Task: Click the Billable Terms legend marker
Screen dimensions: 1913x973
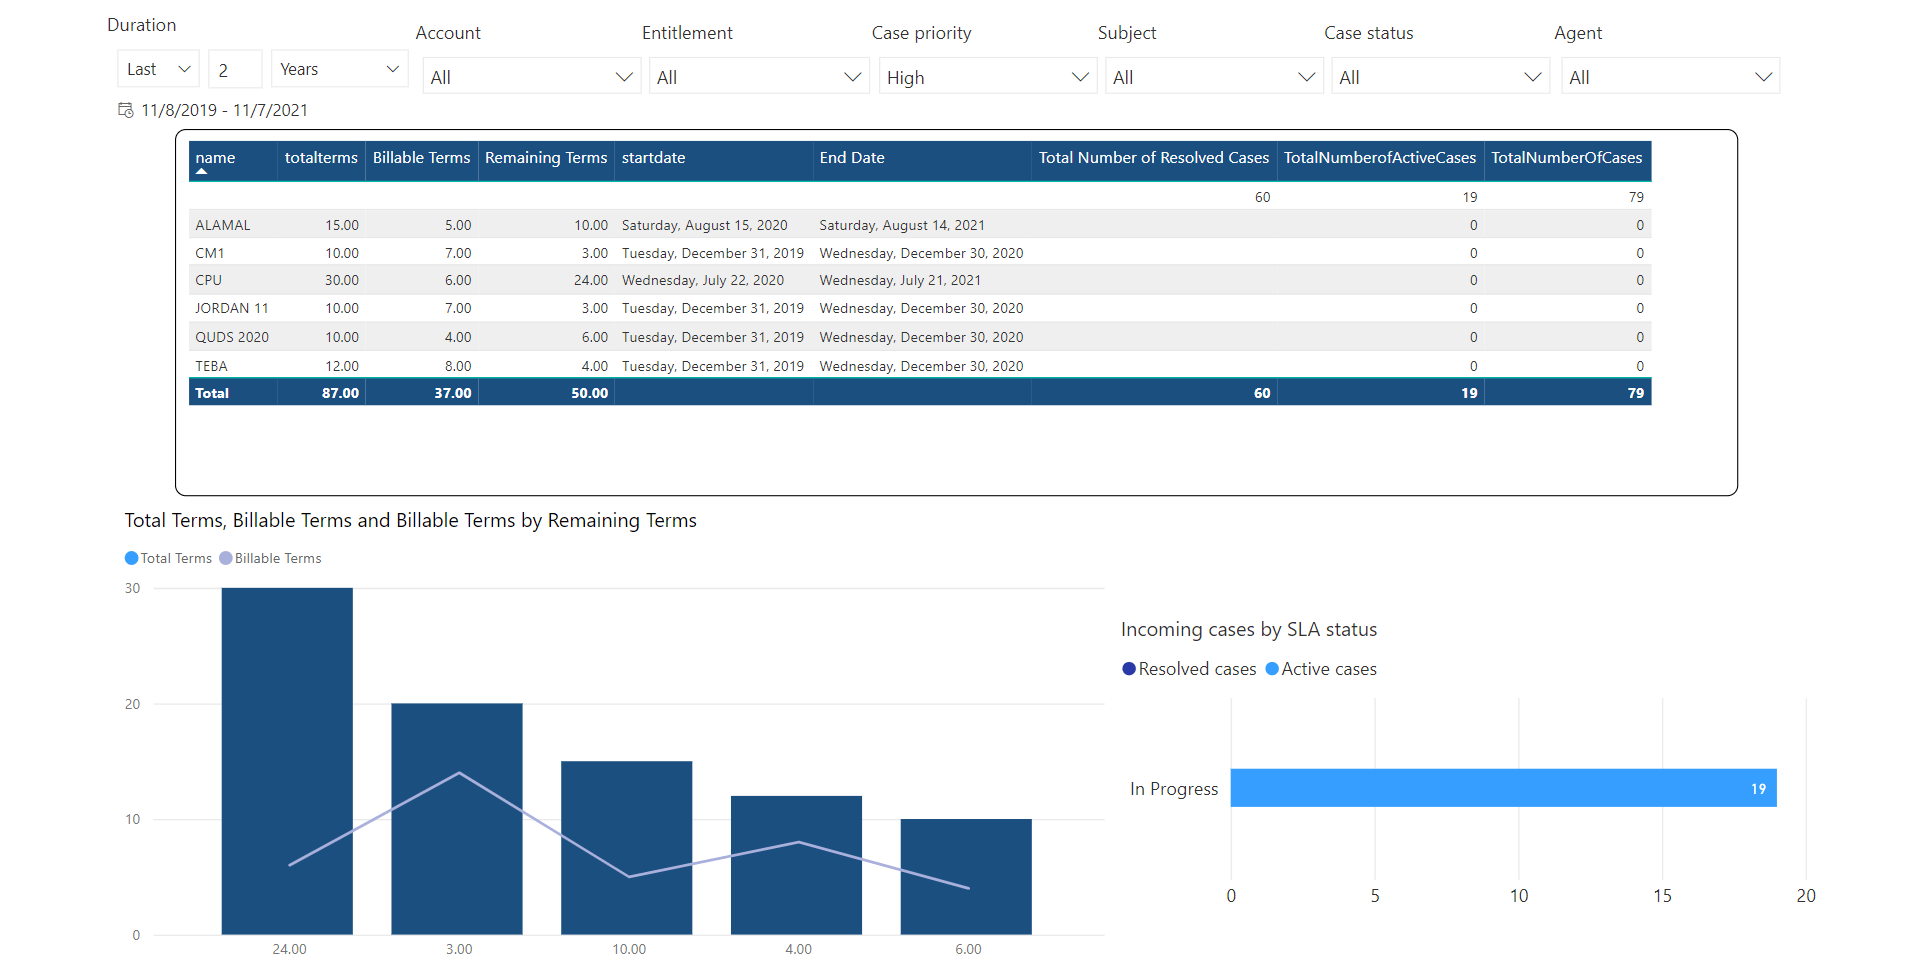Action: tap(226, 558)
